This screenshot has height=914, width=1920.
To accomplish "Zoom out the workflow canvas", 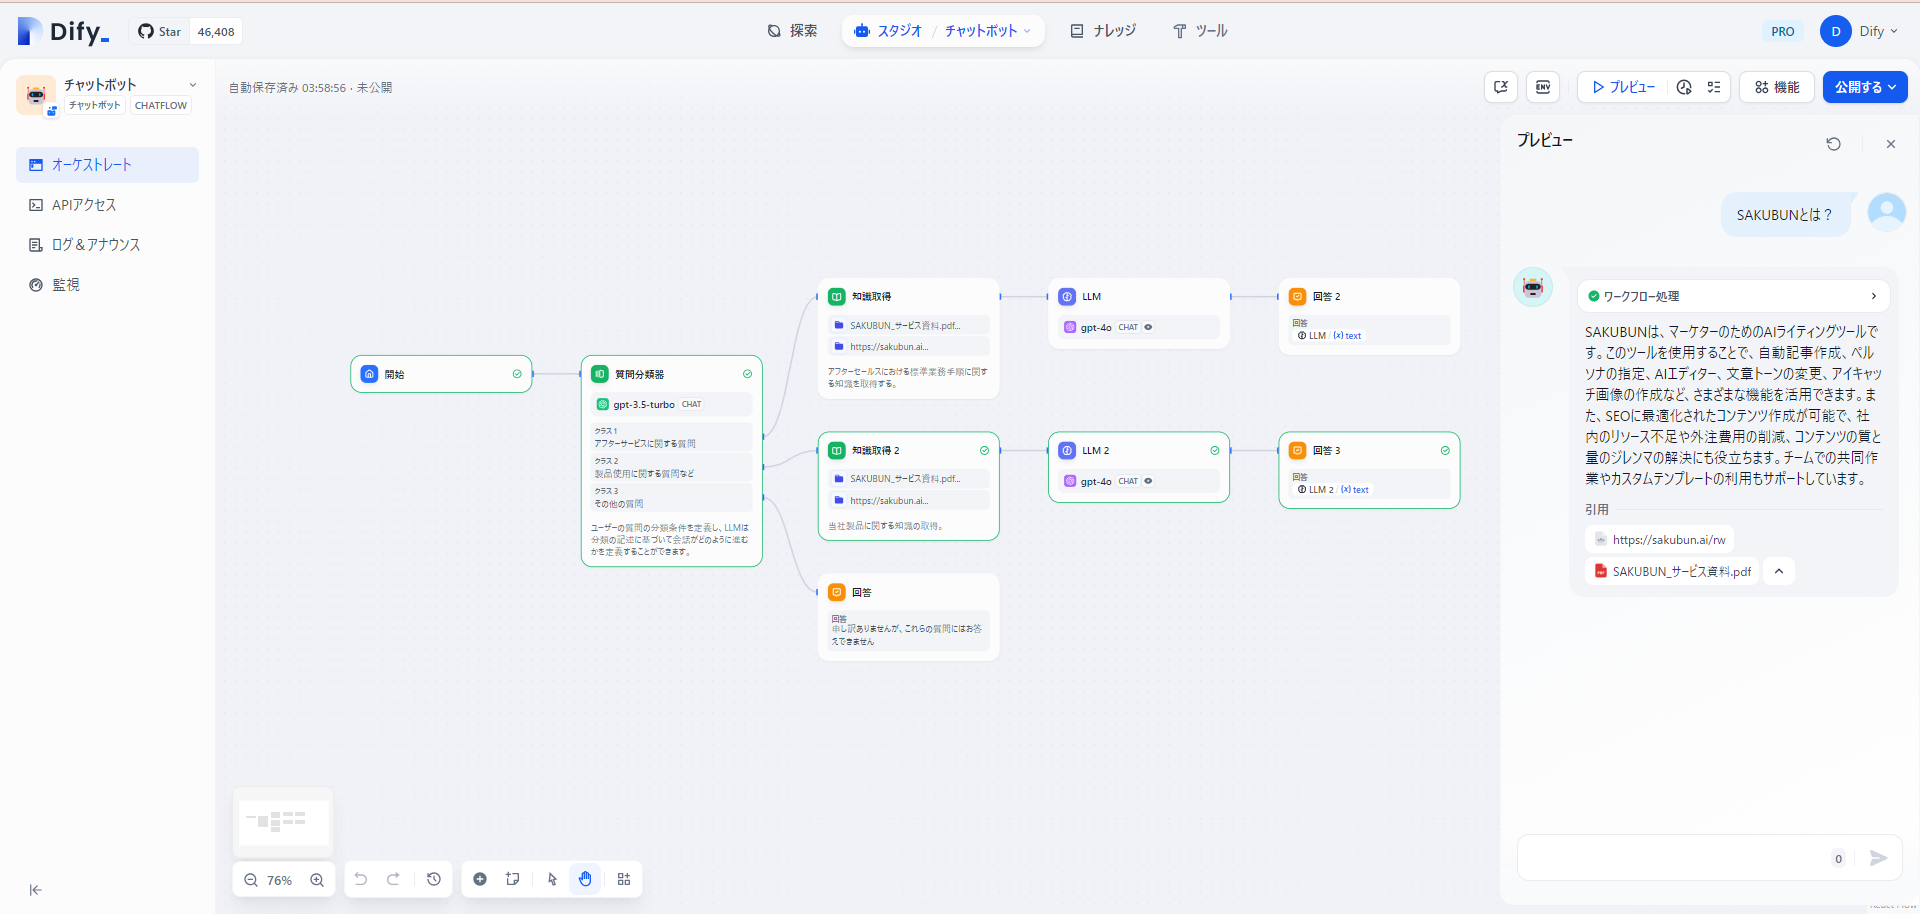I will [251, 880].
